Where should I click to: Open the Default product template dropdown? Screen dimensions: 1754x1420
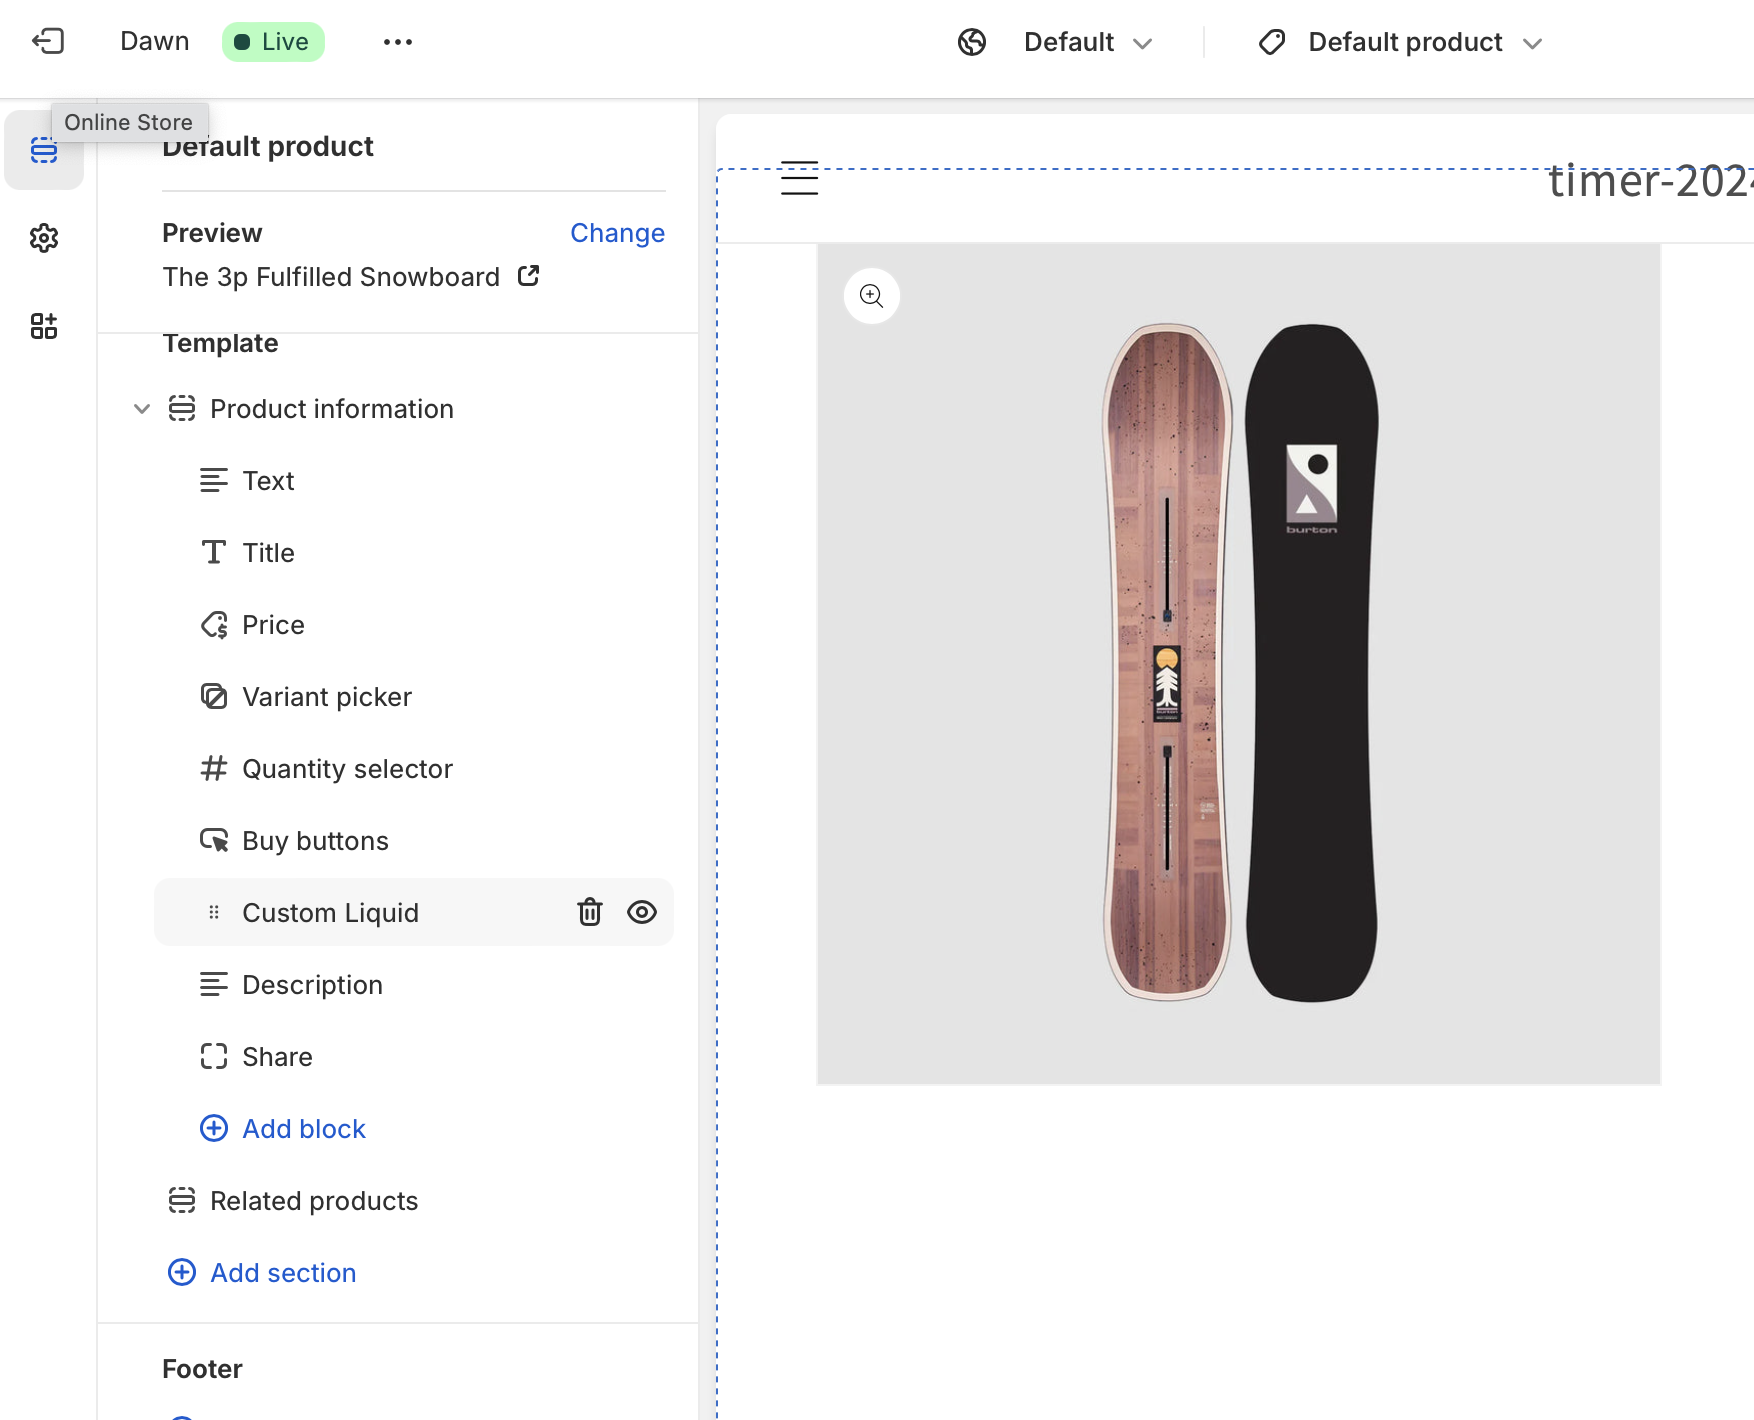[x=1425, y=42]
